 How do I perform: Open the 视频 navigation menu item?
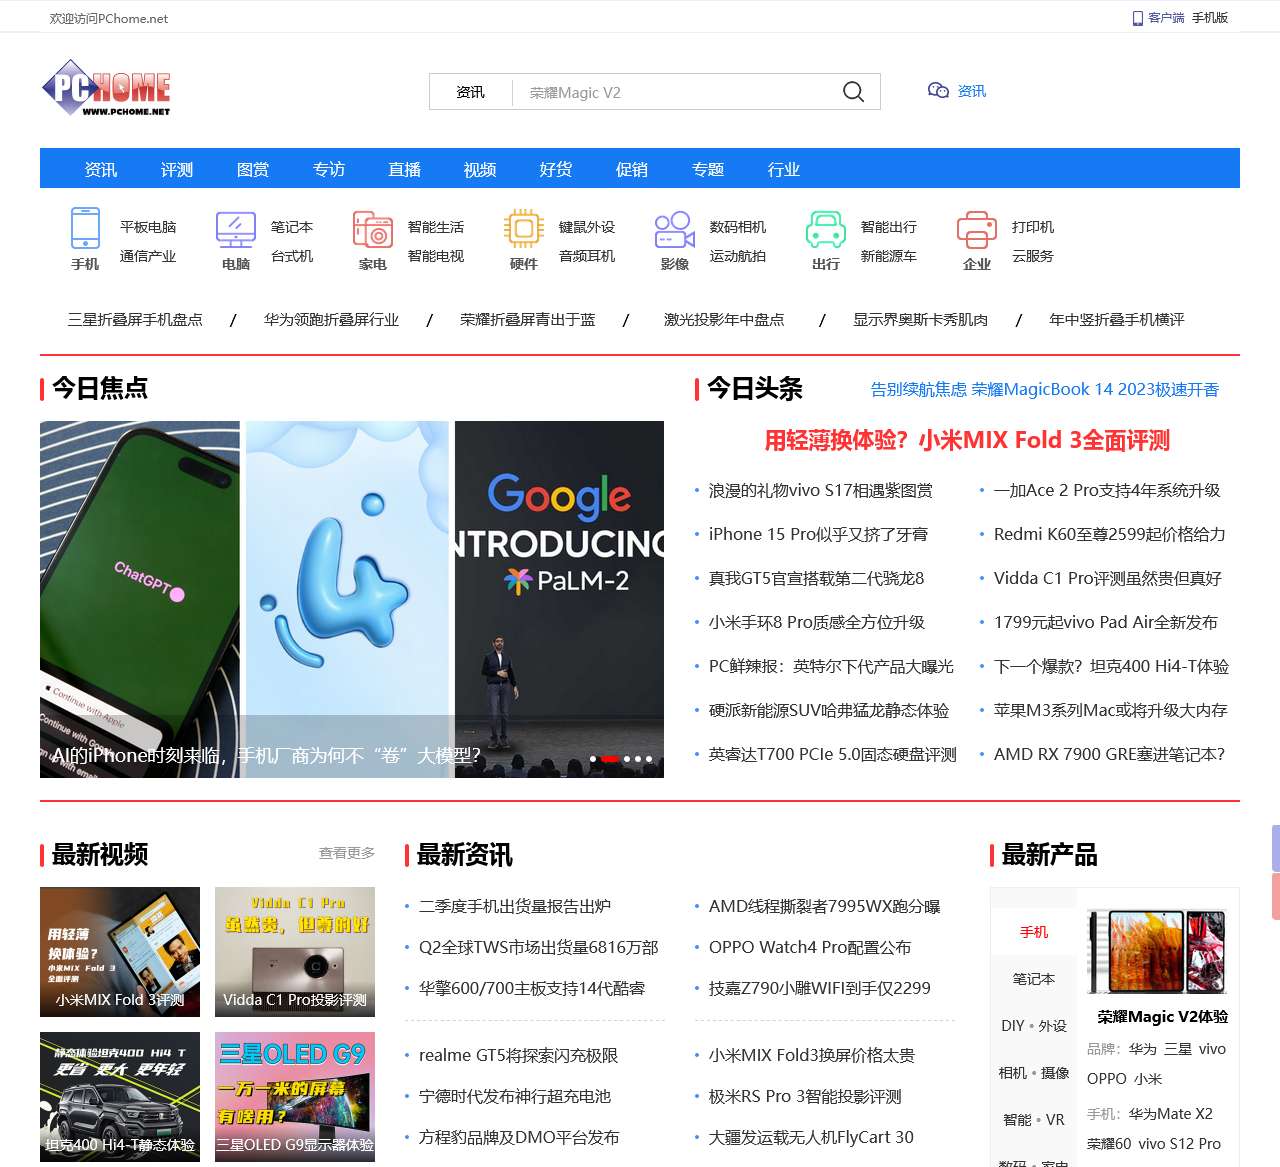[x=480, y=169]
